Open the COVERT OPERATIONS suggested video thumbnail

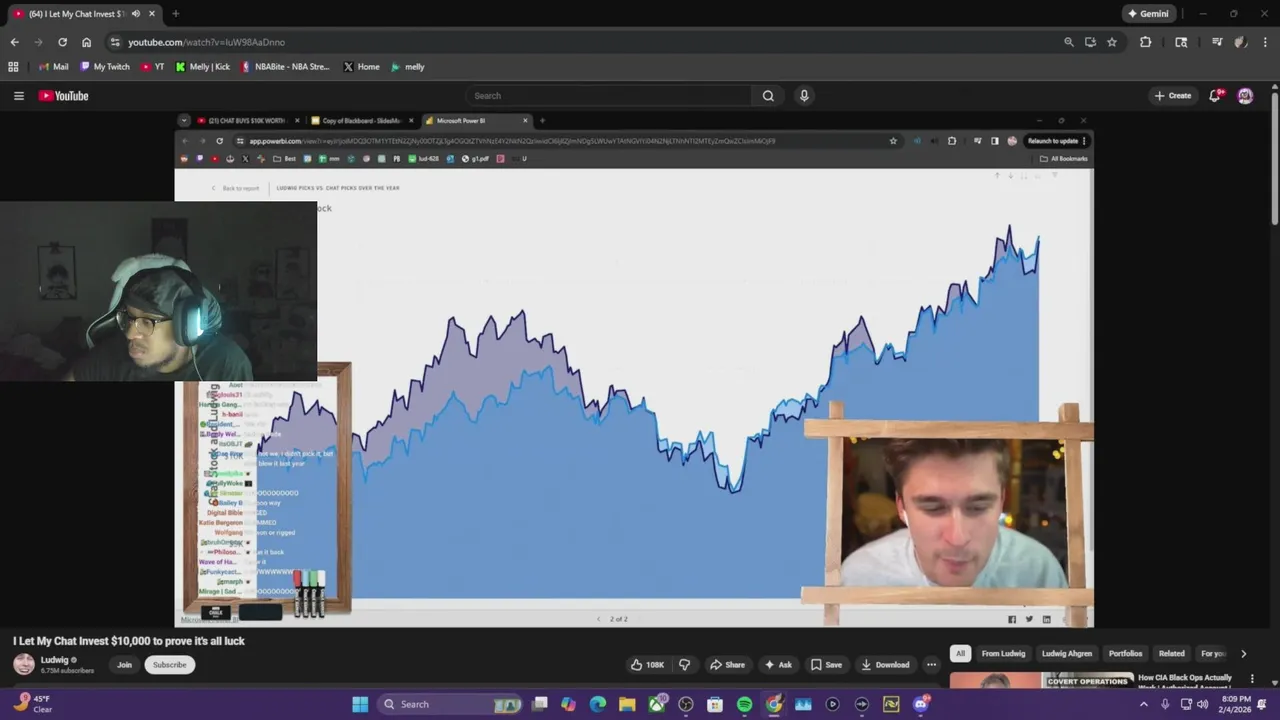click(1040, 681)
